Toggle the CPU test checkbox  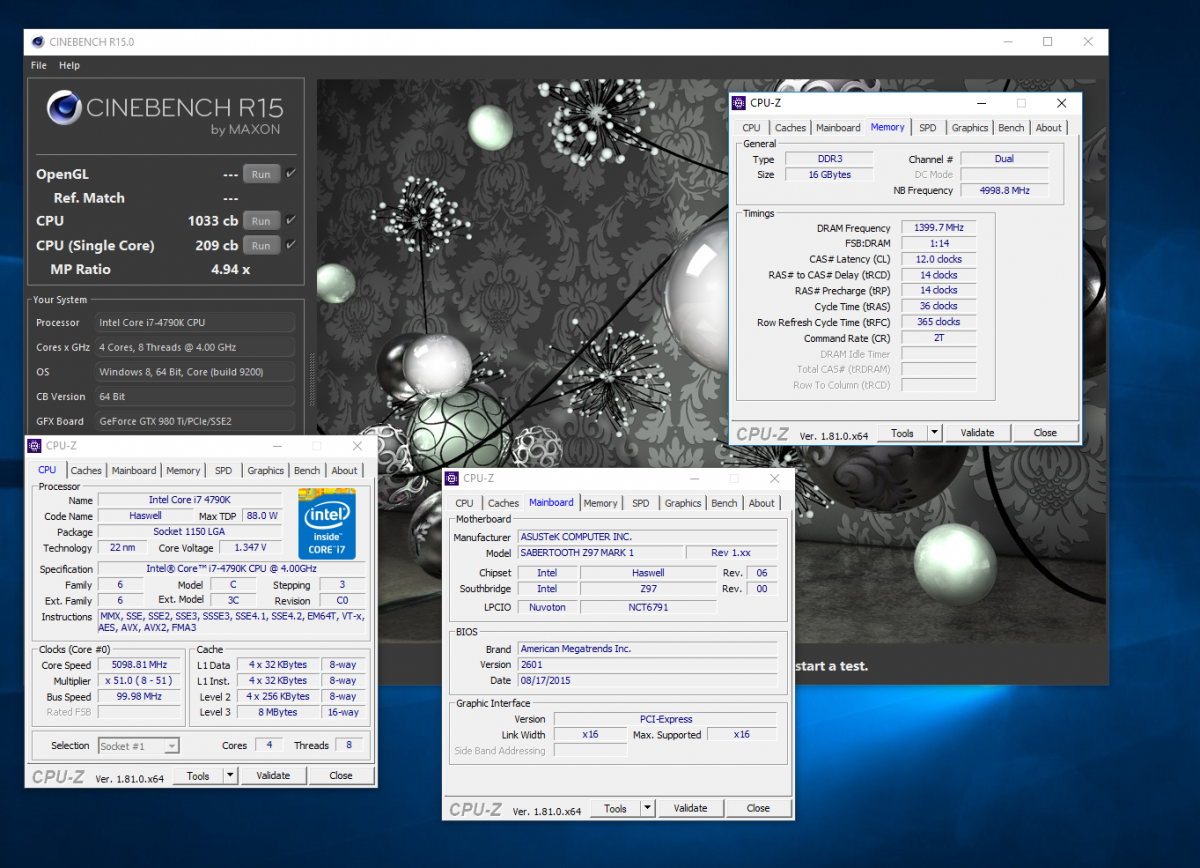pyautogui.click(x=291, y=220)
